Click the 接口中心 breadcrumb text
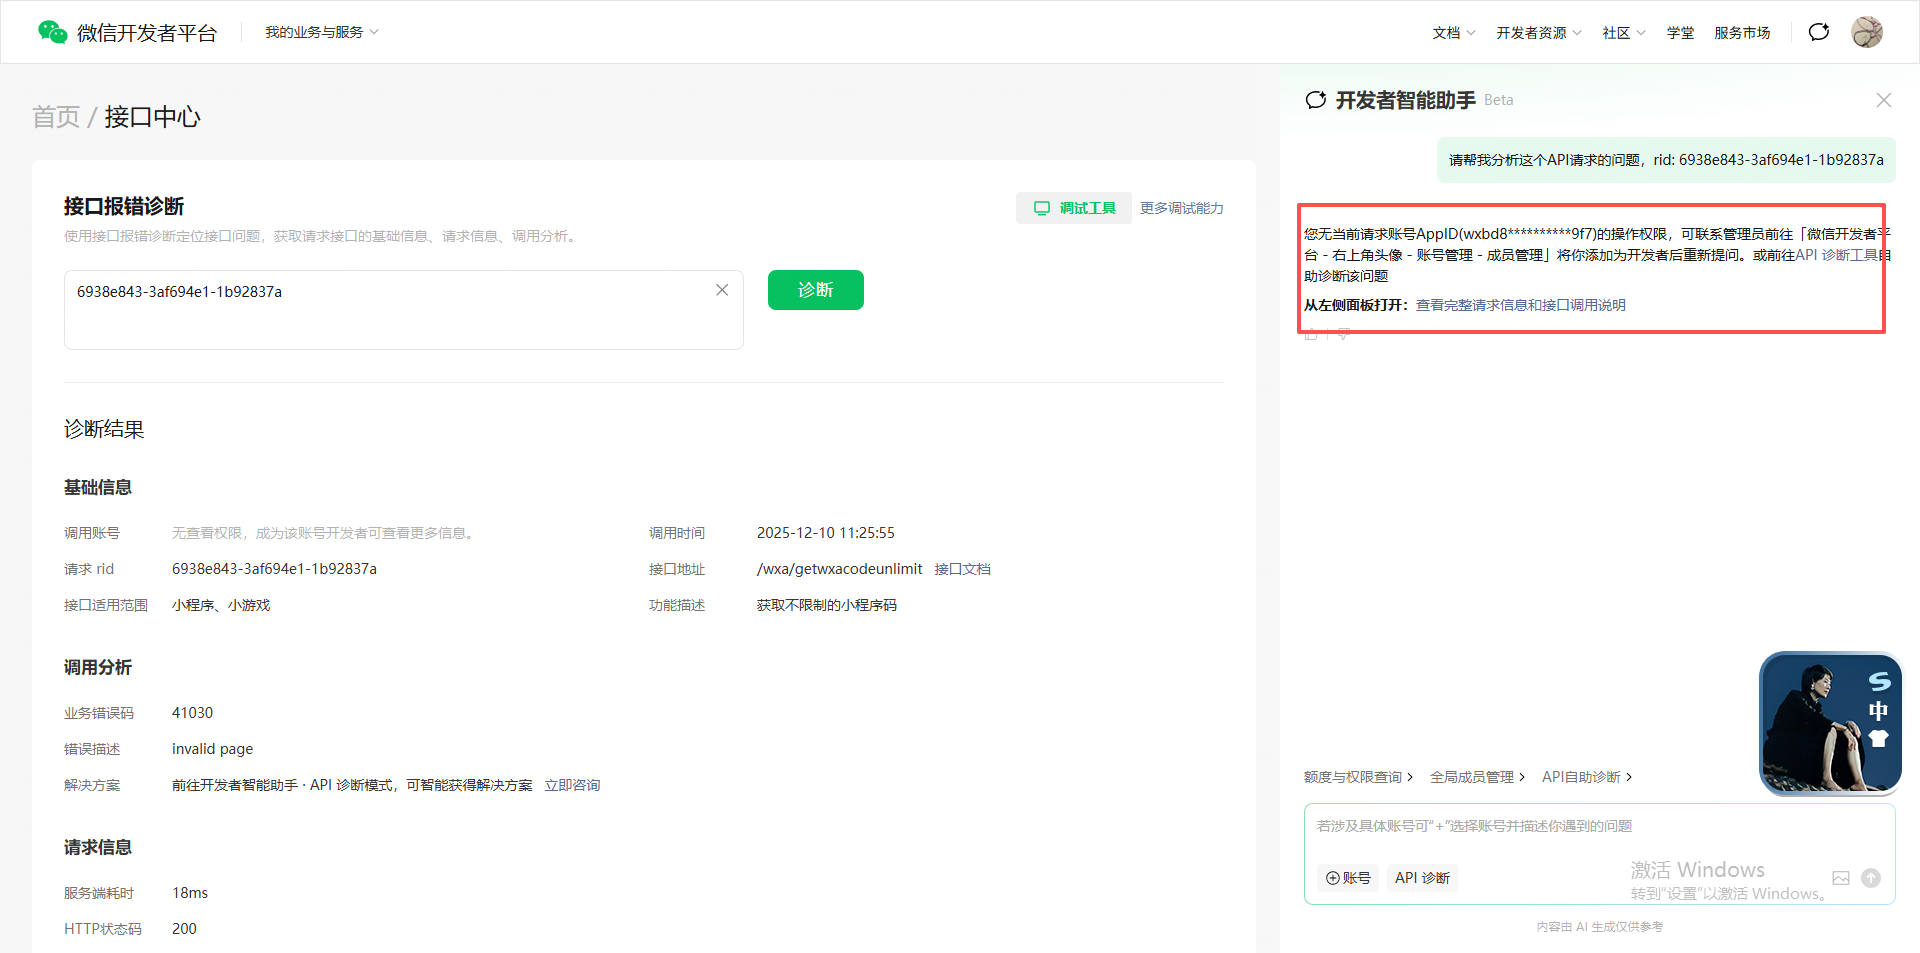The image size is (1920, 953). pos(153,117)
